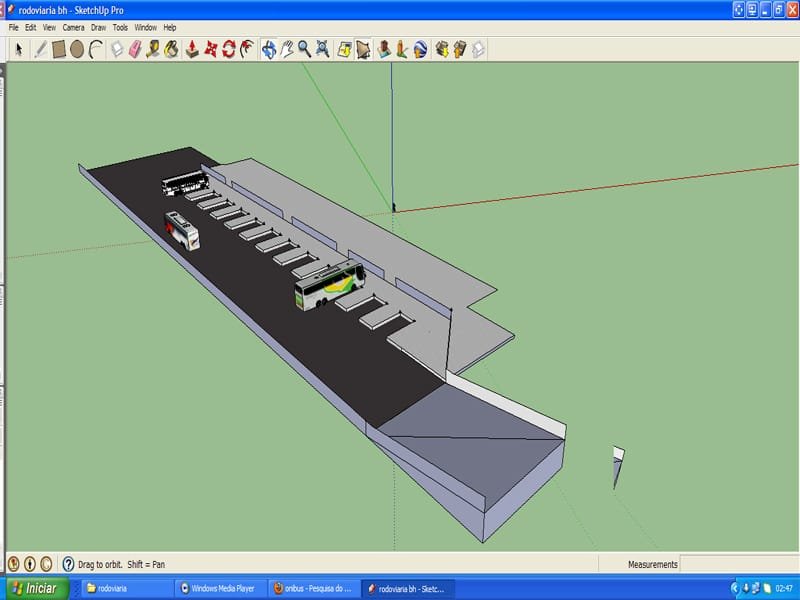Switch to the Orbit tool
Viewport: 800px width, 600px height.
268,48
